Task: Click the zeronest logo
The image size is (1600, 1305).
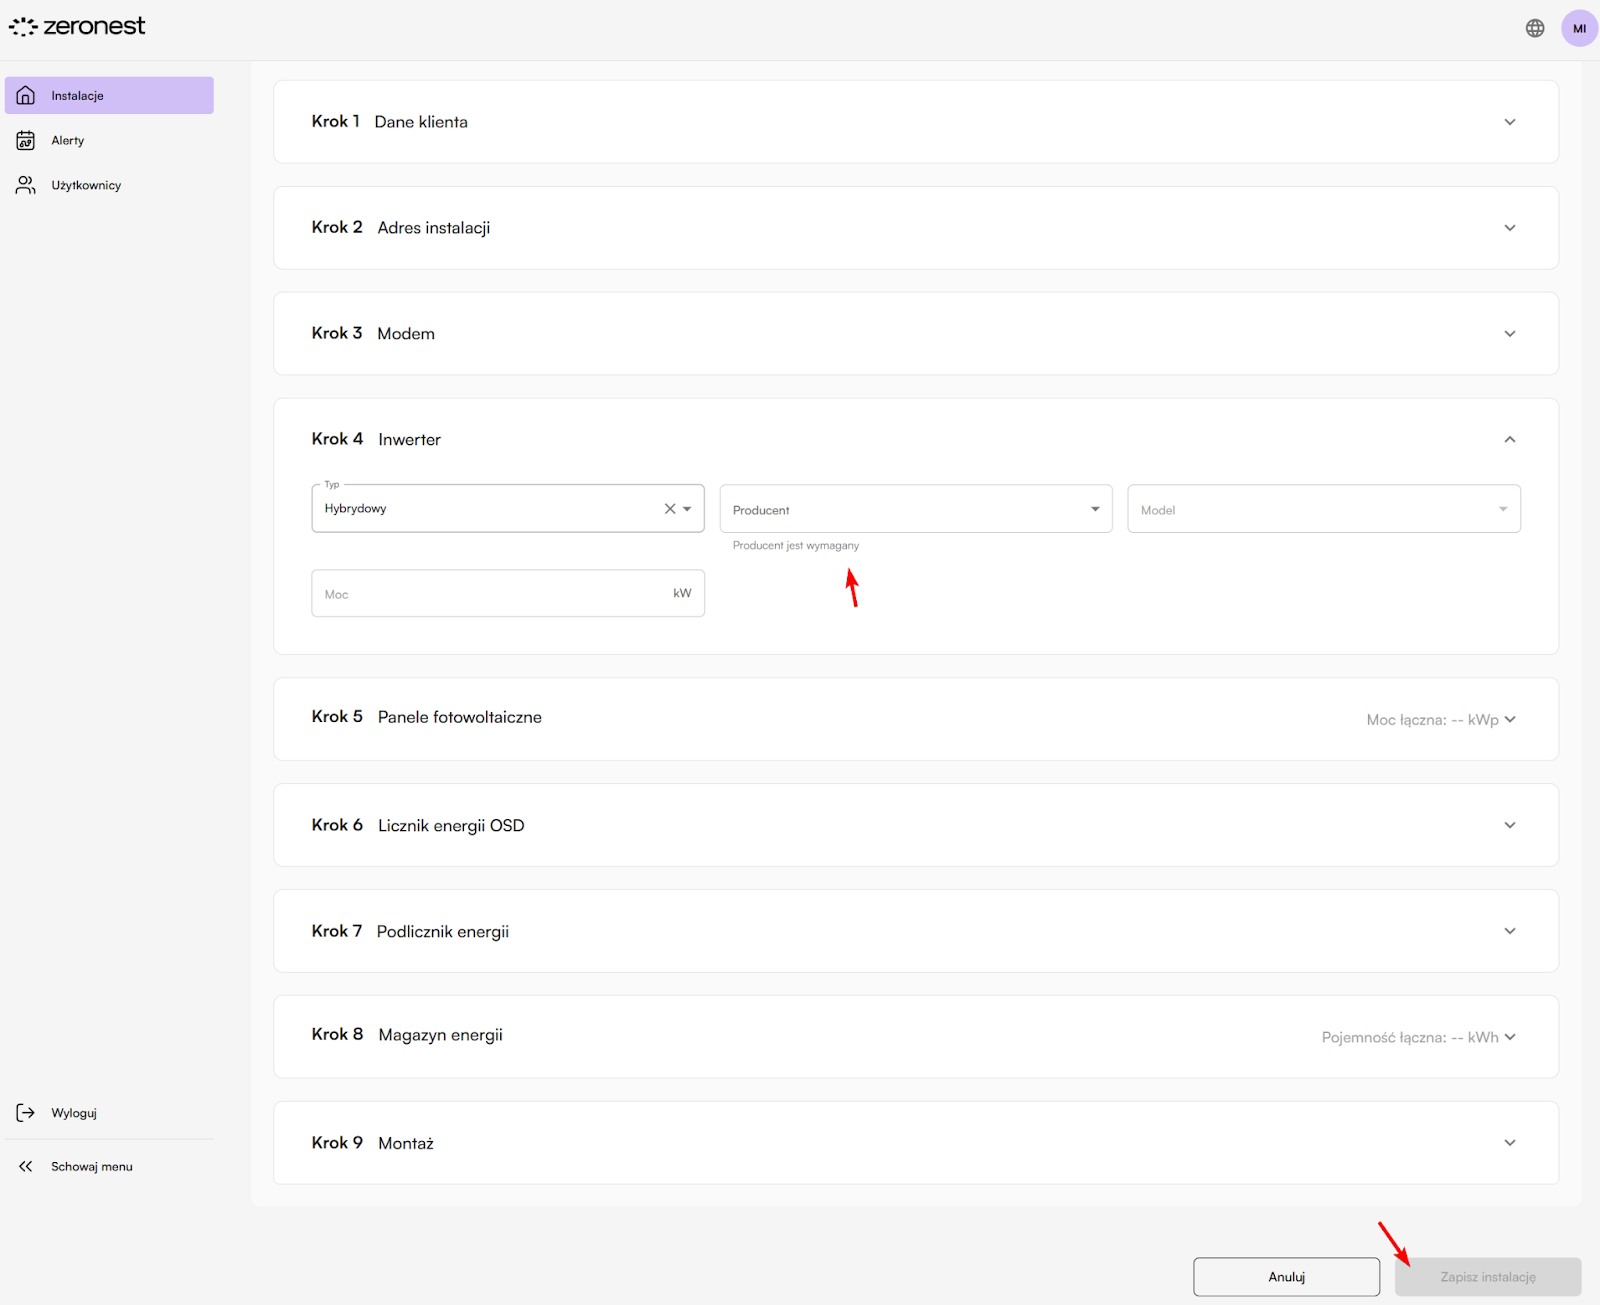Action: pos(77,27)
